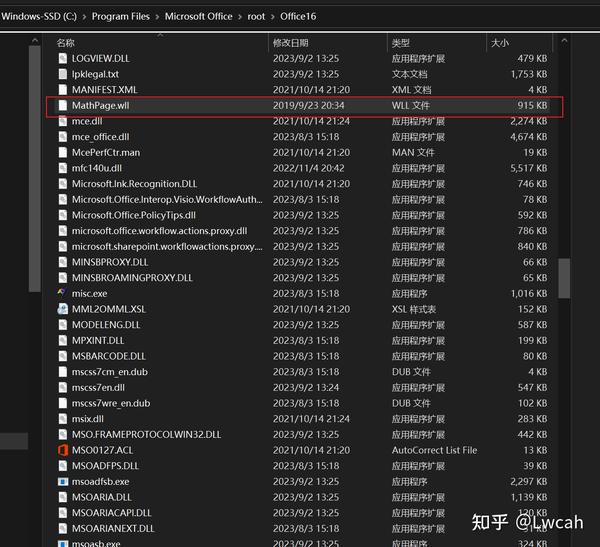600x547 pixels.
Task: Go to Windows-SSD (C:) in address bar
Action: 39,16
